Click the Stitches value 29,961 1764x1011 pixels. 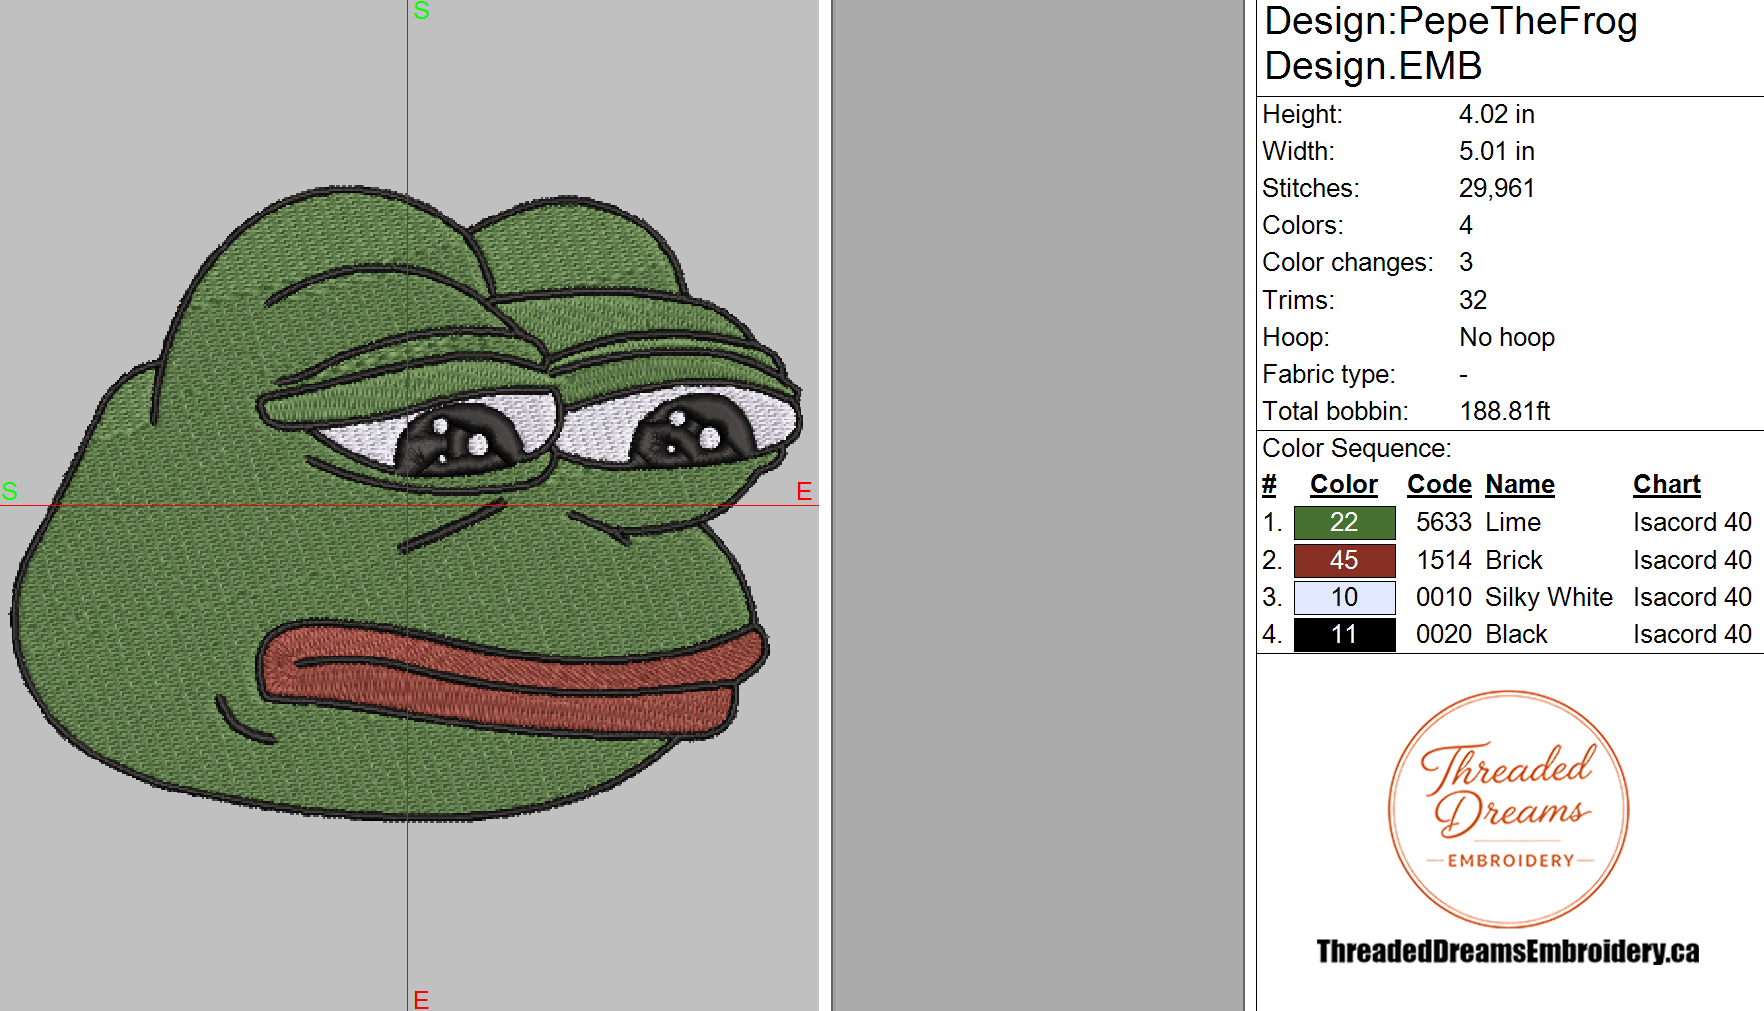[1496, 188]
